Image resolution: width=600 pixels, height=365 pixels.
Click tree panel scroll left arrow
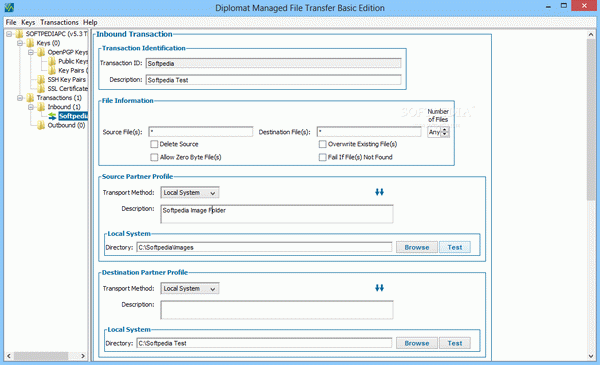(x=9, y=356)
